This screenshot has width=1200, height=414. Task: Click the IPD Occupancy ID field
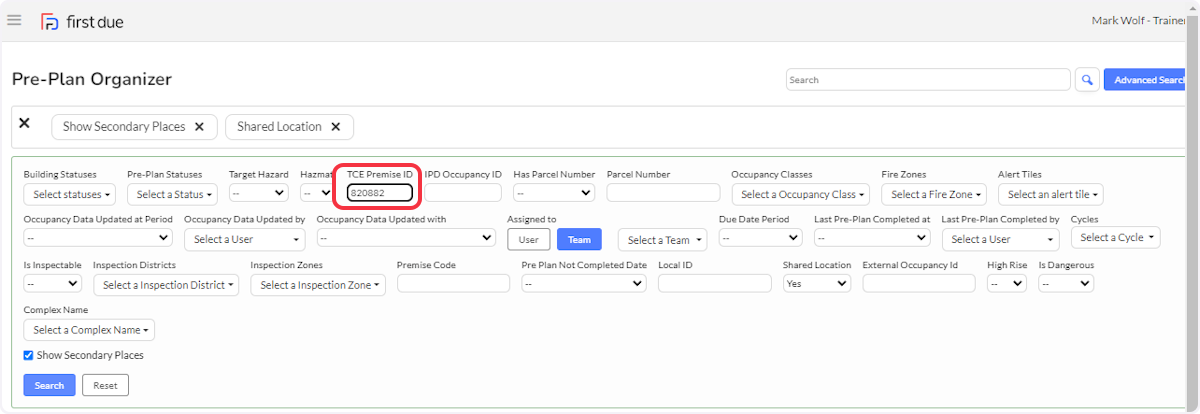coord(463,193)
